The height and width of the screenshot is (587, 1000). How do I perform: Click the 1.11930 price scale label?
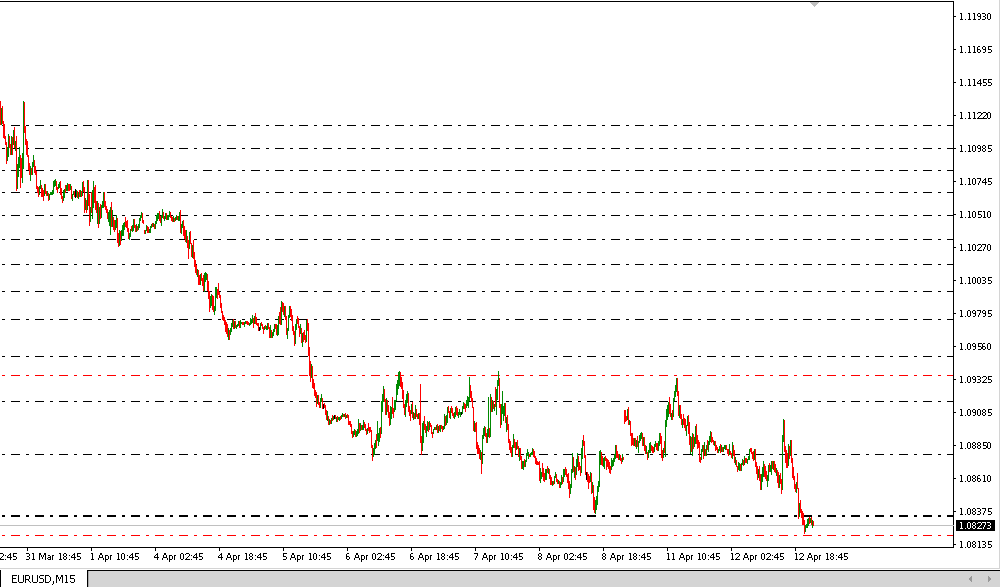975,16
